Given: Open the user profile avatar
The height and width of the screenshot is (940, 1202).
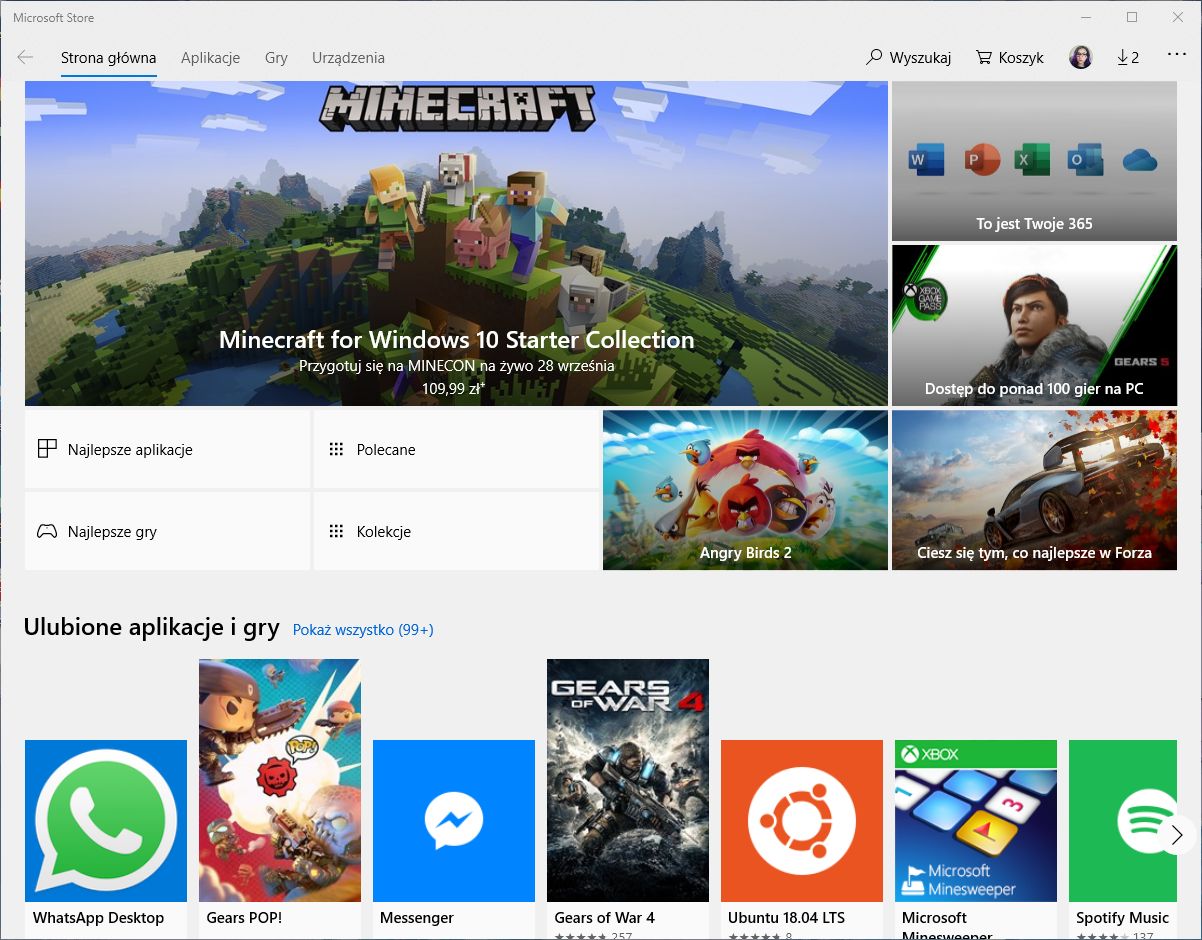Looking at the screenshot, I should tap(1080, 57).
